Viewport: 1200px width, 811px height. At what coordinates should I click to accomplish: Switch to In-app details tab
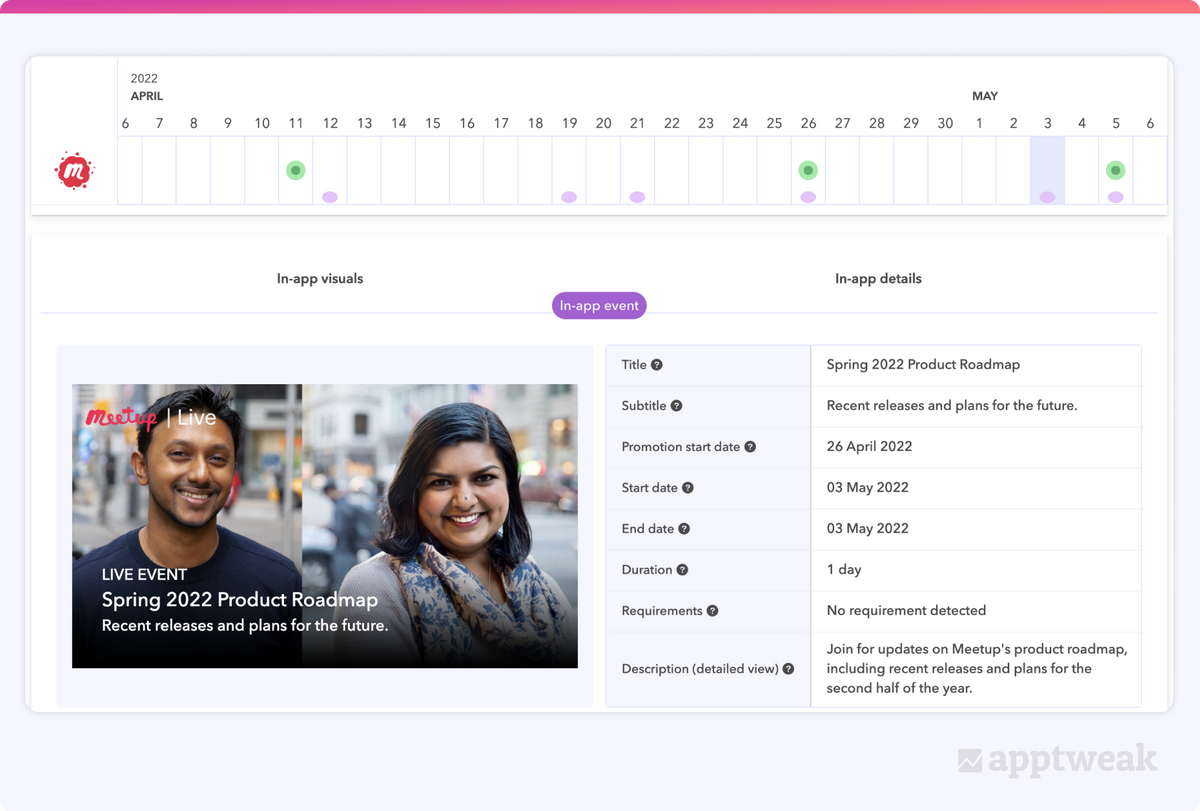coord(878,279)
